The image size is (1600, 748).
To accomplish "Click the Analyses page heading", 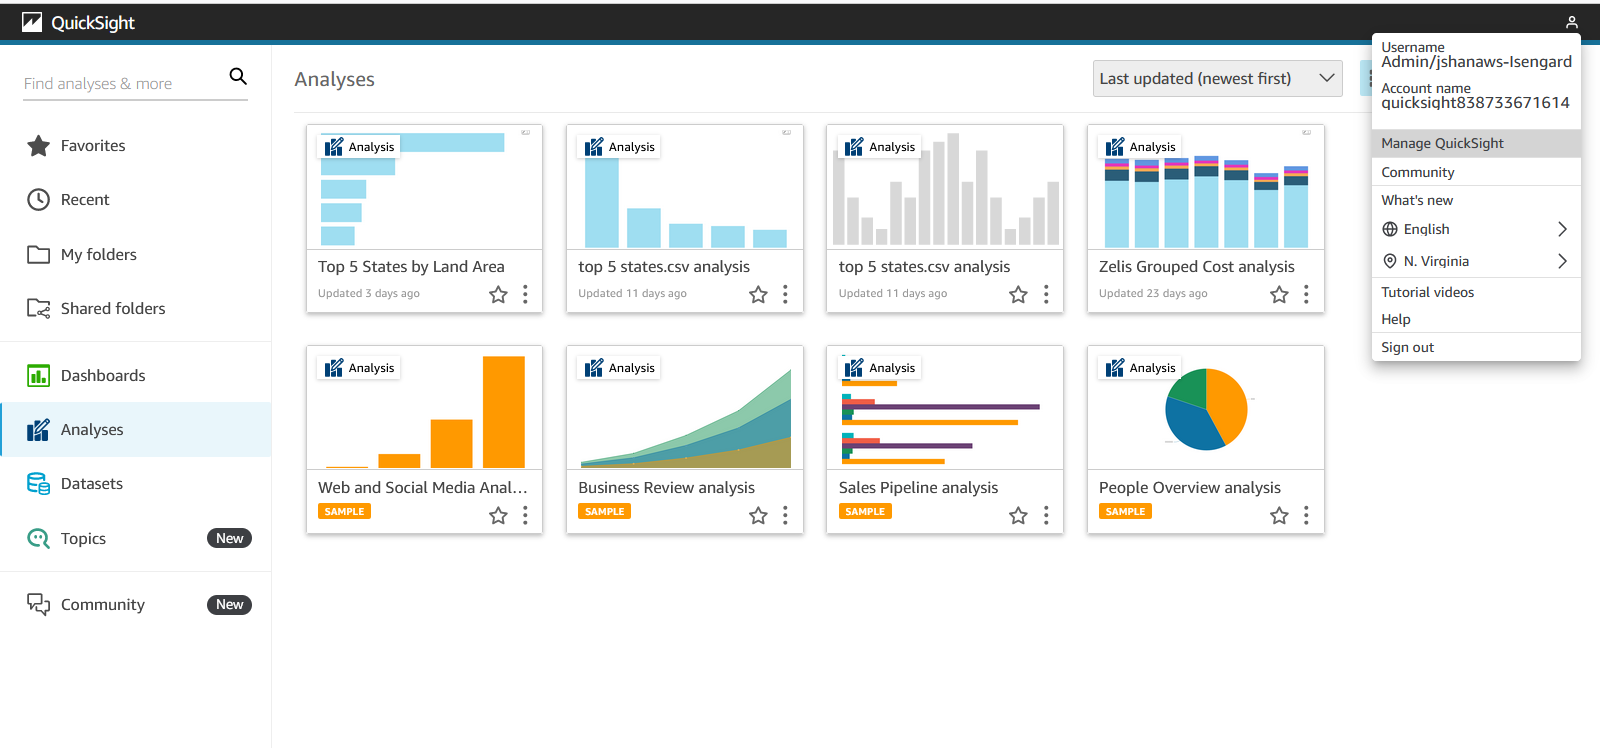I will 334,80.
